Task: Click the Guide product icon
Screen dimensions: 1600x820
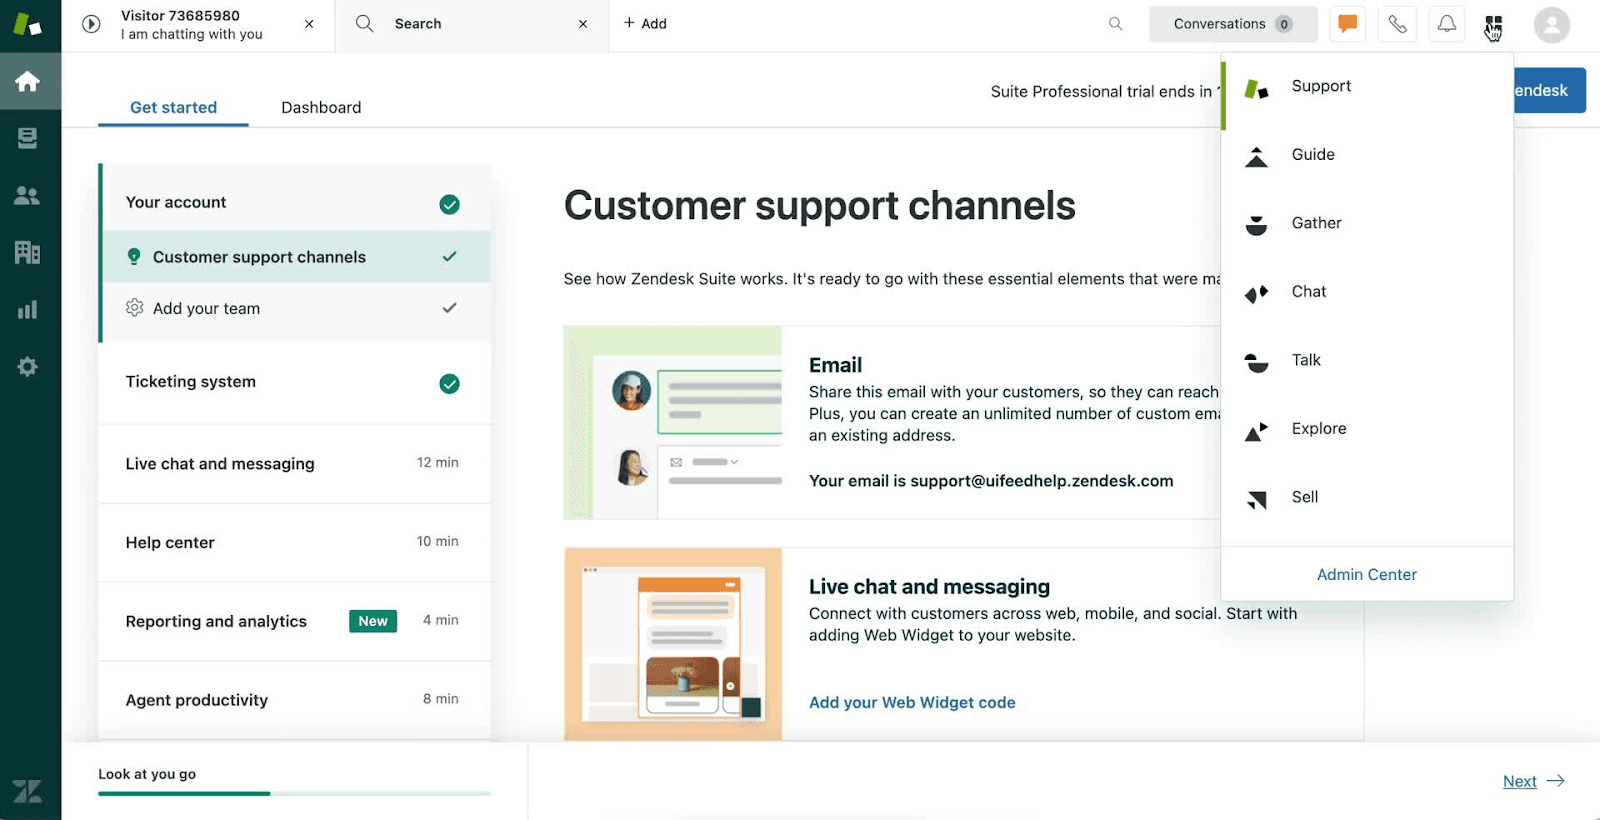Action: click(x=1257, y=157)
